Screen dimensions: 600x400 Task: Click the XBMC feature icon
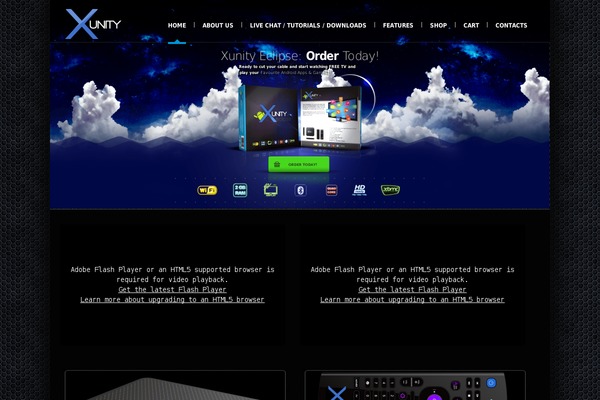[x=390, y=189]
